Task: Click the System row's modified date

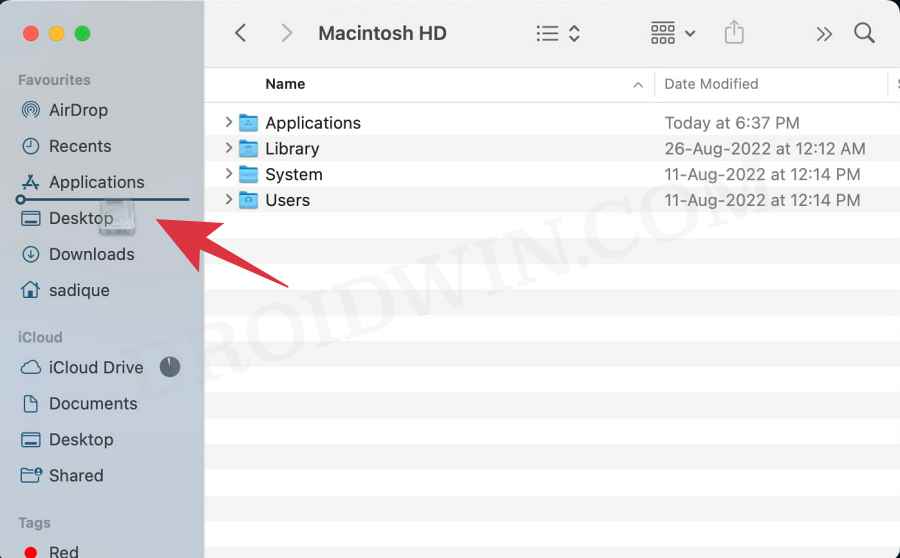Action: click(762, 174)
